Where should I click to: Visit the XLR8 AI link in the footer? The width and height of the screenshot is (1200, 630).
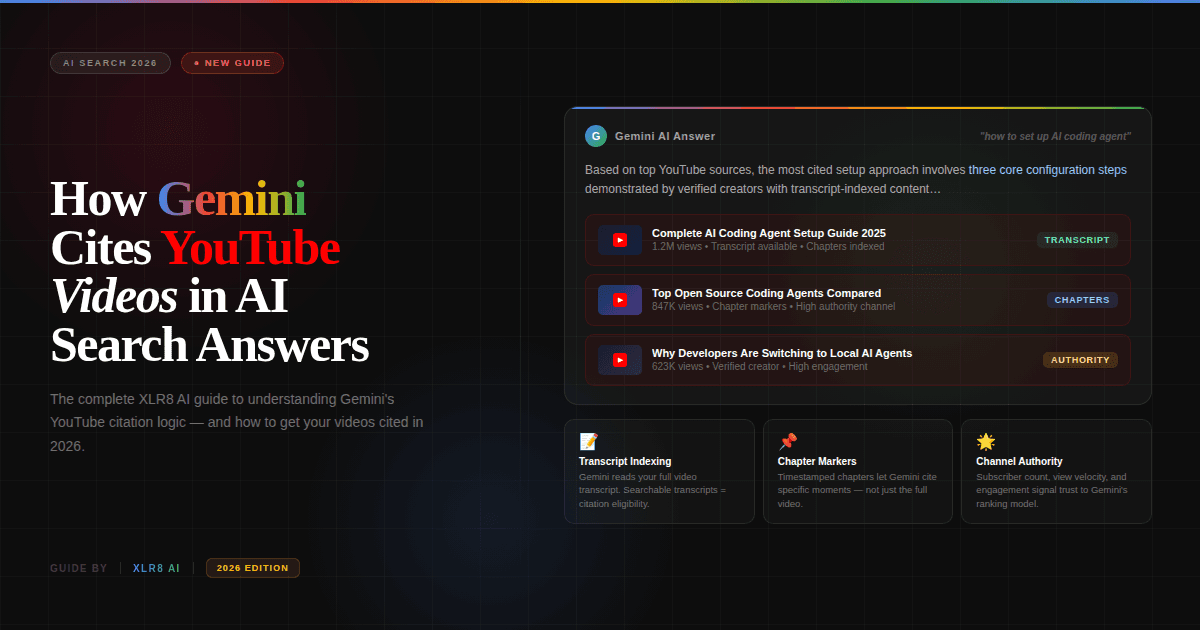[x=156, y=567]
